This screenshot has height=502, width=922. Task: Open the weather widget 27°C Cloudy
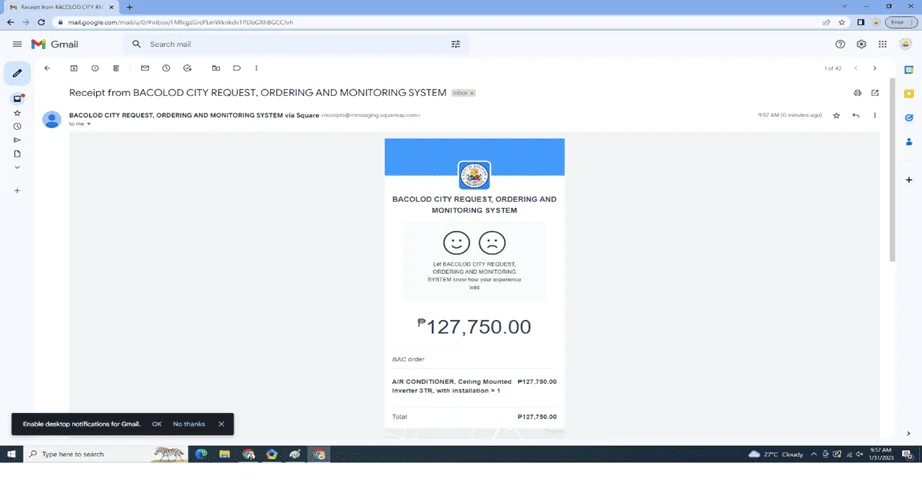776,454
